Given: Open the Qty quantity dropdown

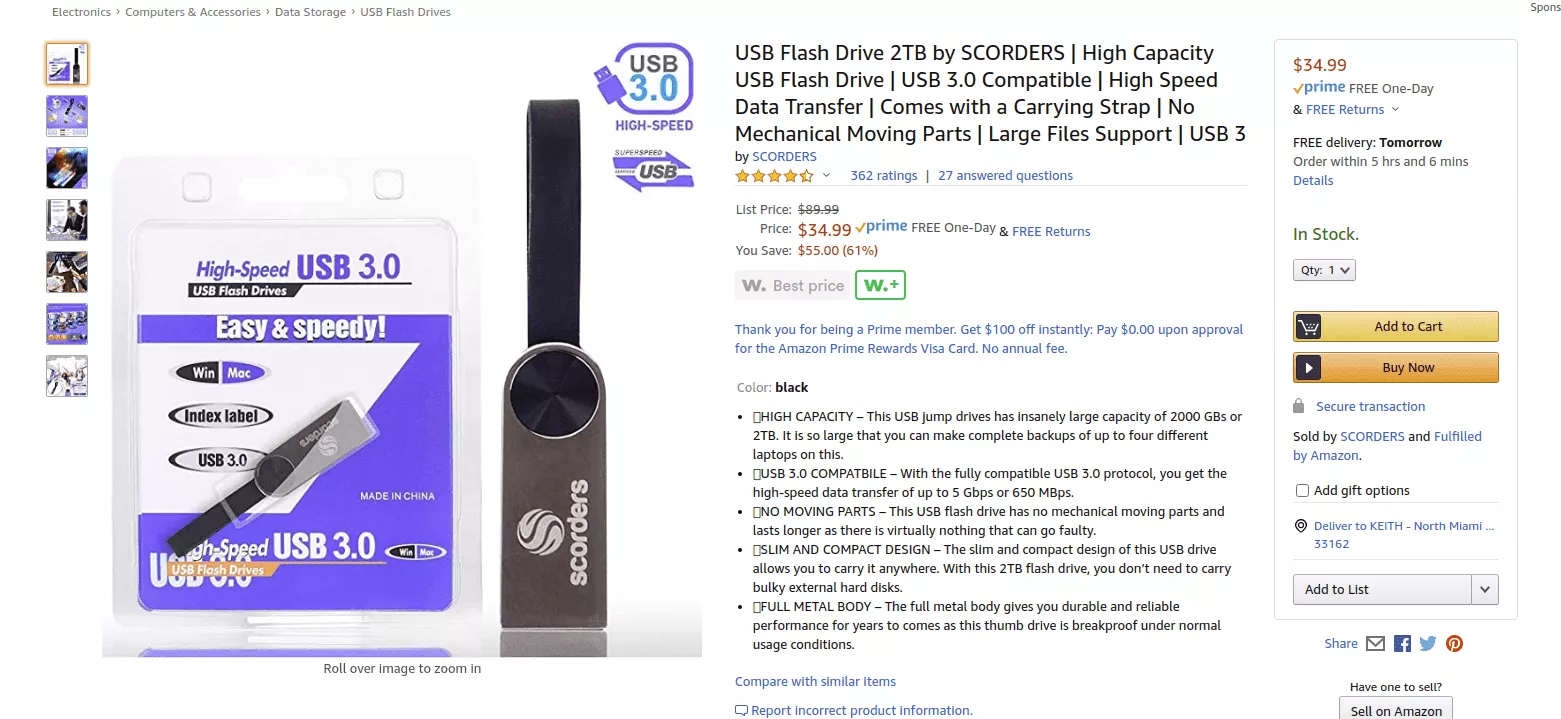Looking at the screenshot, I should coord(1324,270).
